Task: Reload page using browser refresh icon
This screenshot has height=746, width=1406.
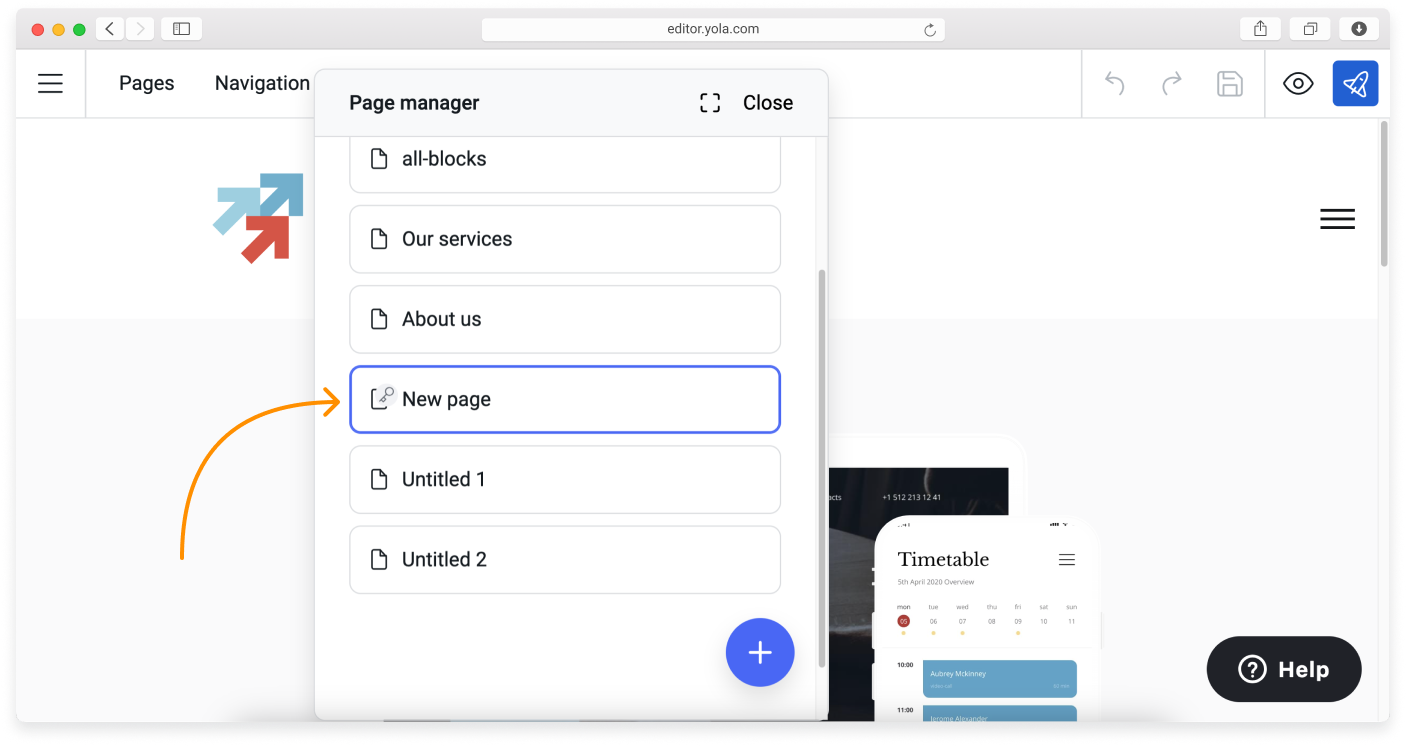Action: [930, 30]
